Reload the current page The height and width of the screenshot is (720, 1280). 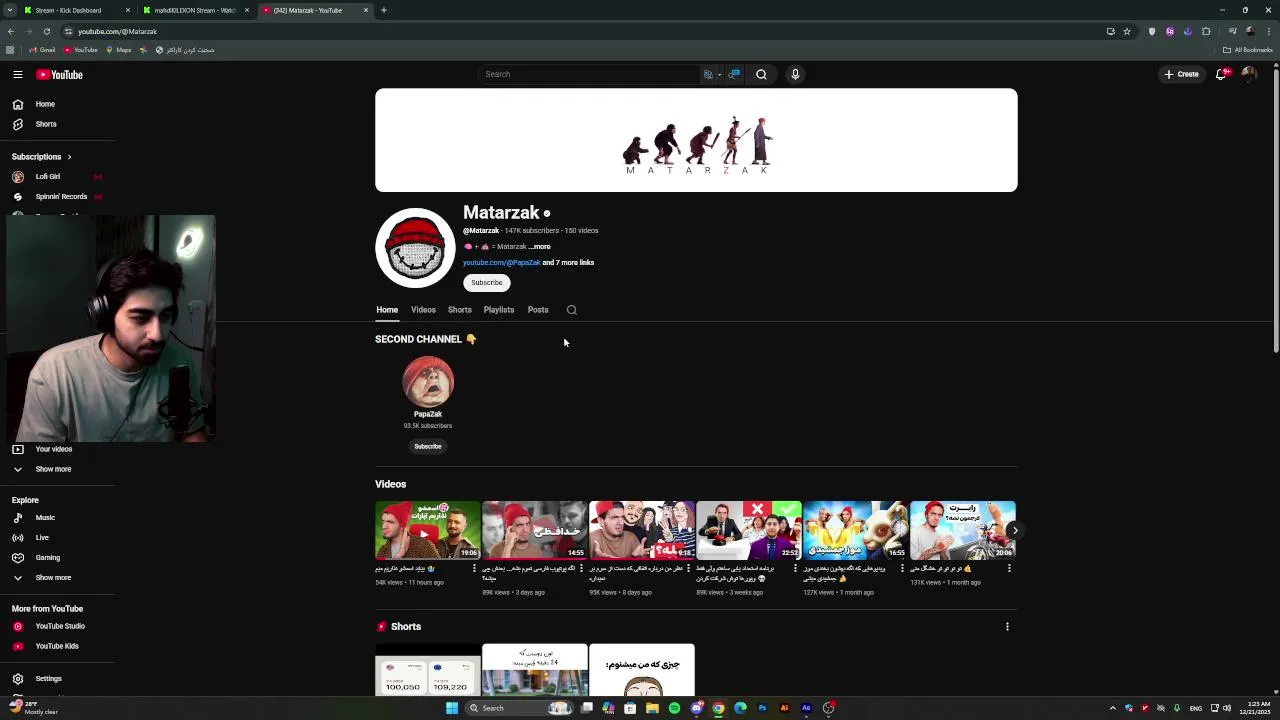46,31
